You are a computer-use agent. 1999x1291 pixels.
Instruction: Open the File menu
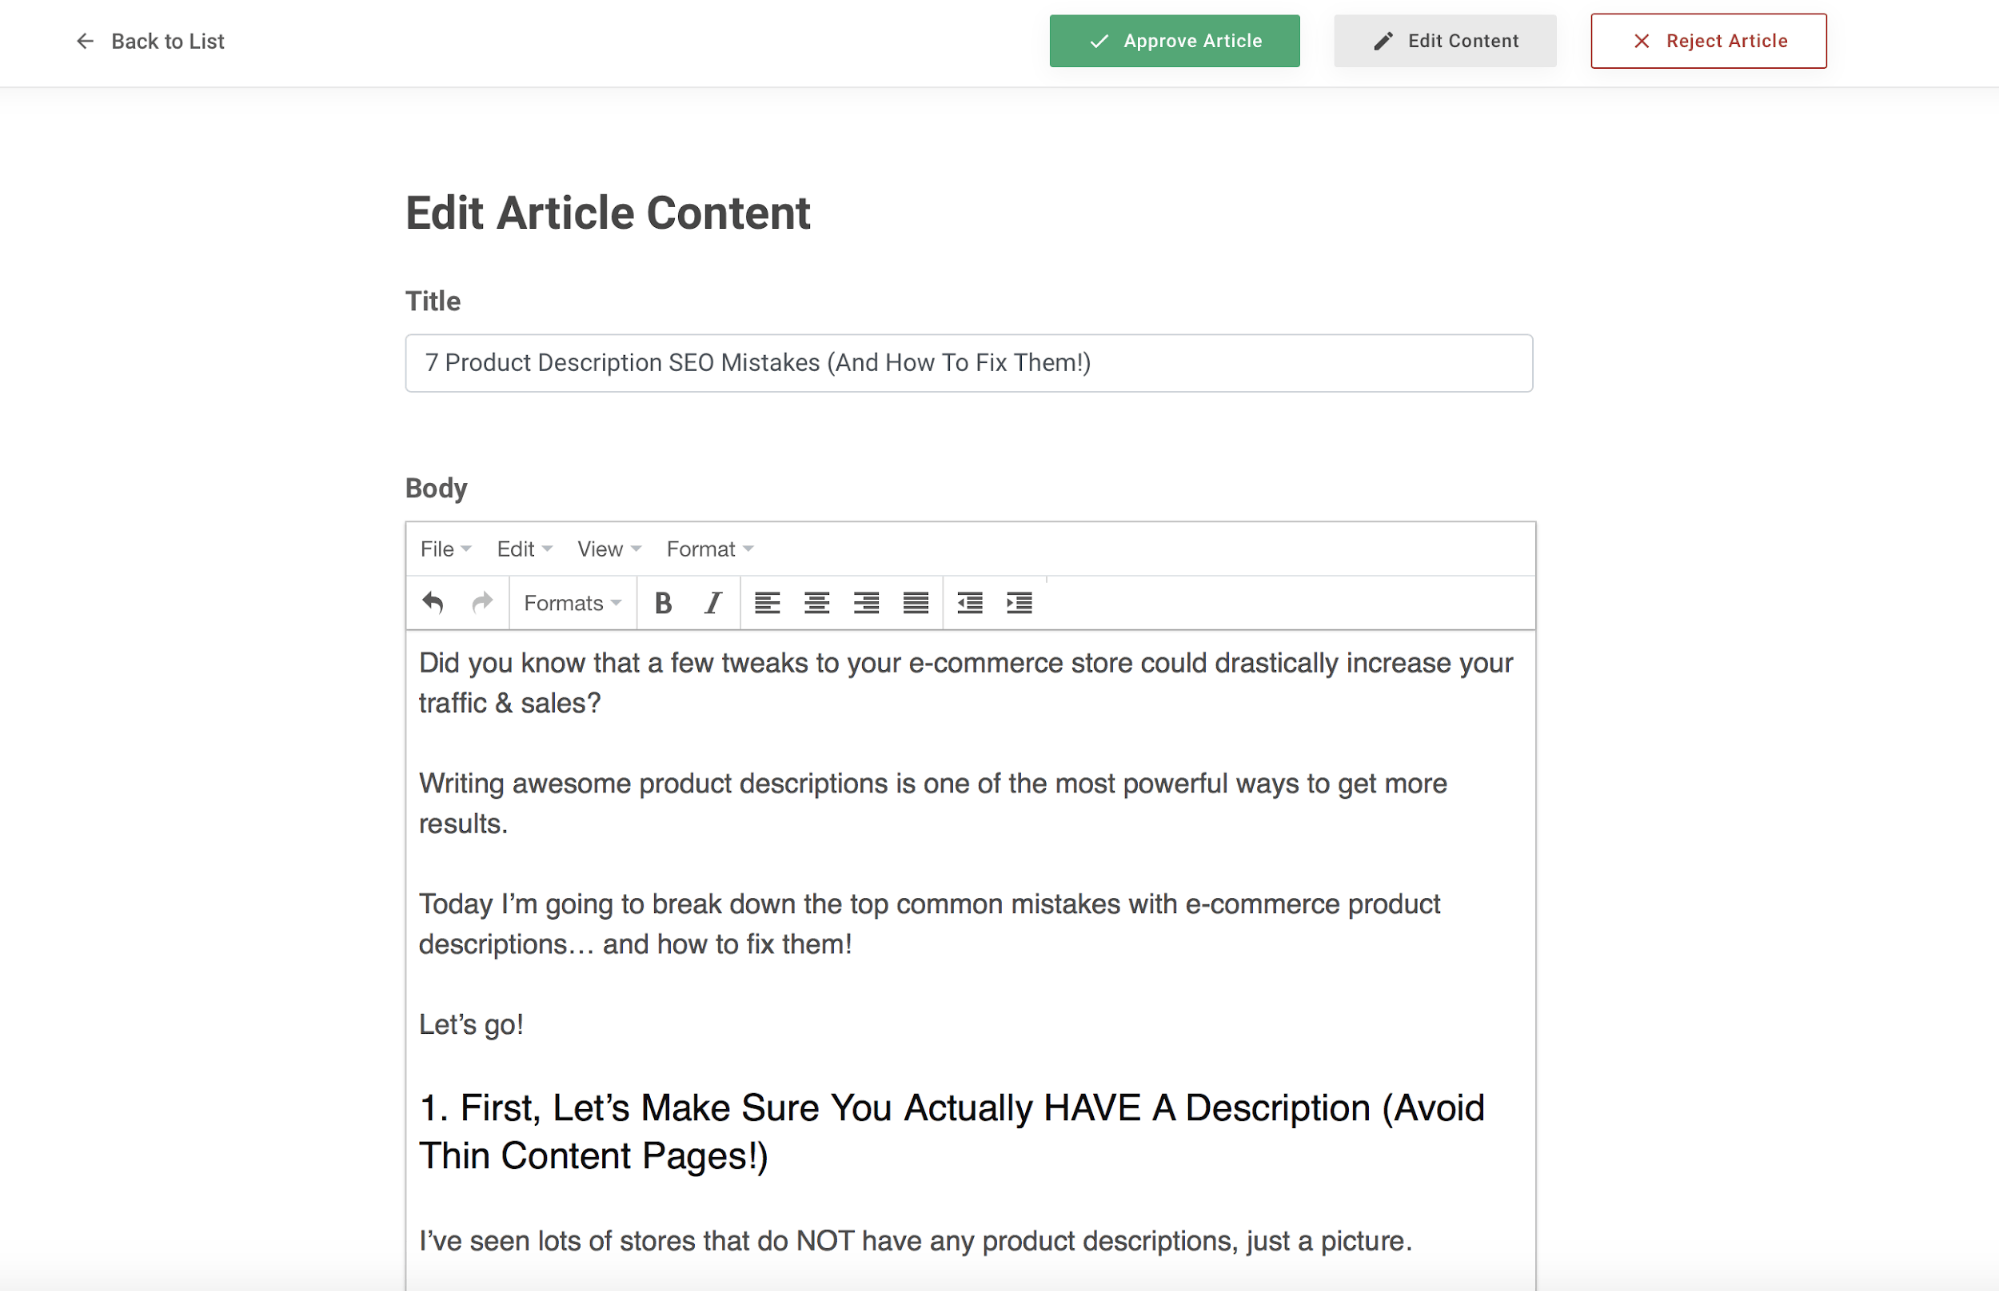pyautogui.click(x=445, y=549)
